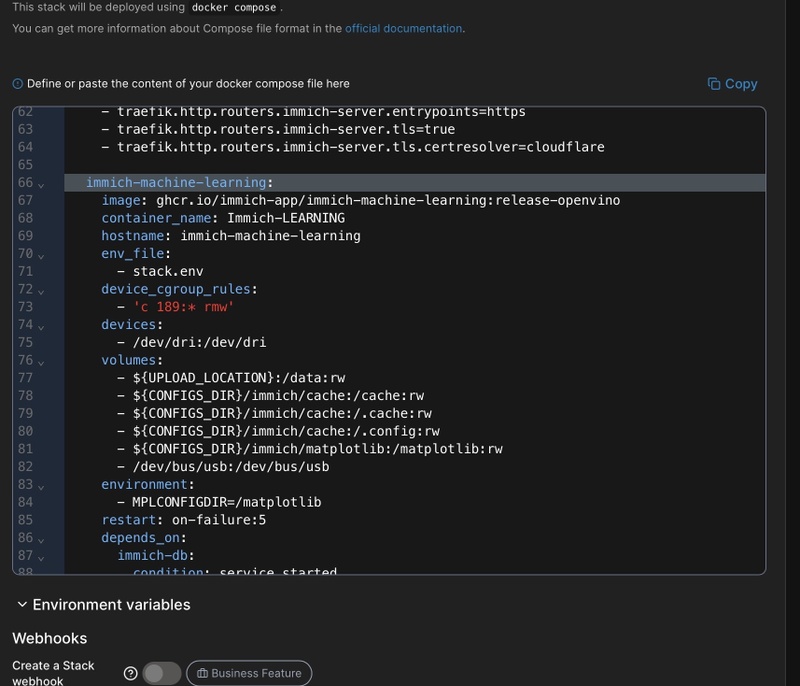Click line number 75 in the gutter
This screenshot has width=800, height=686.
(25, 342)
